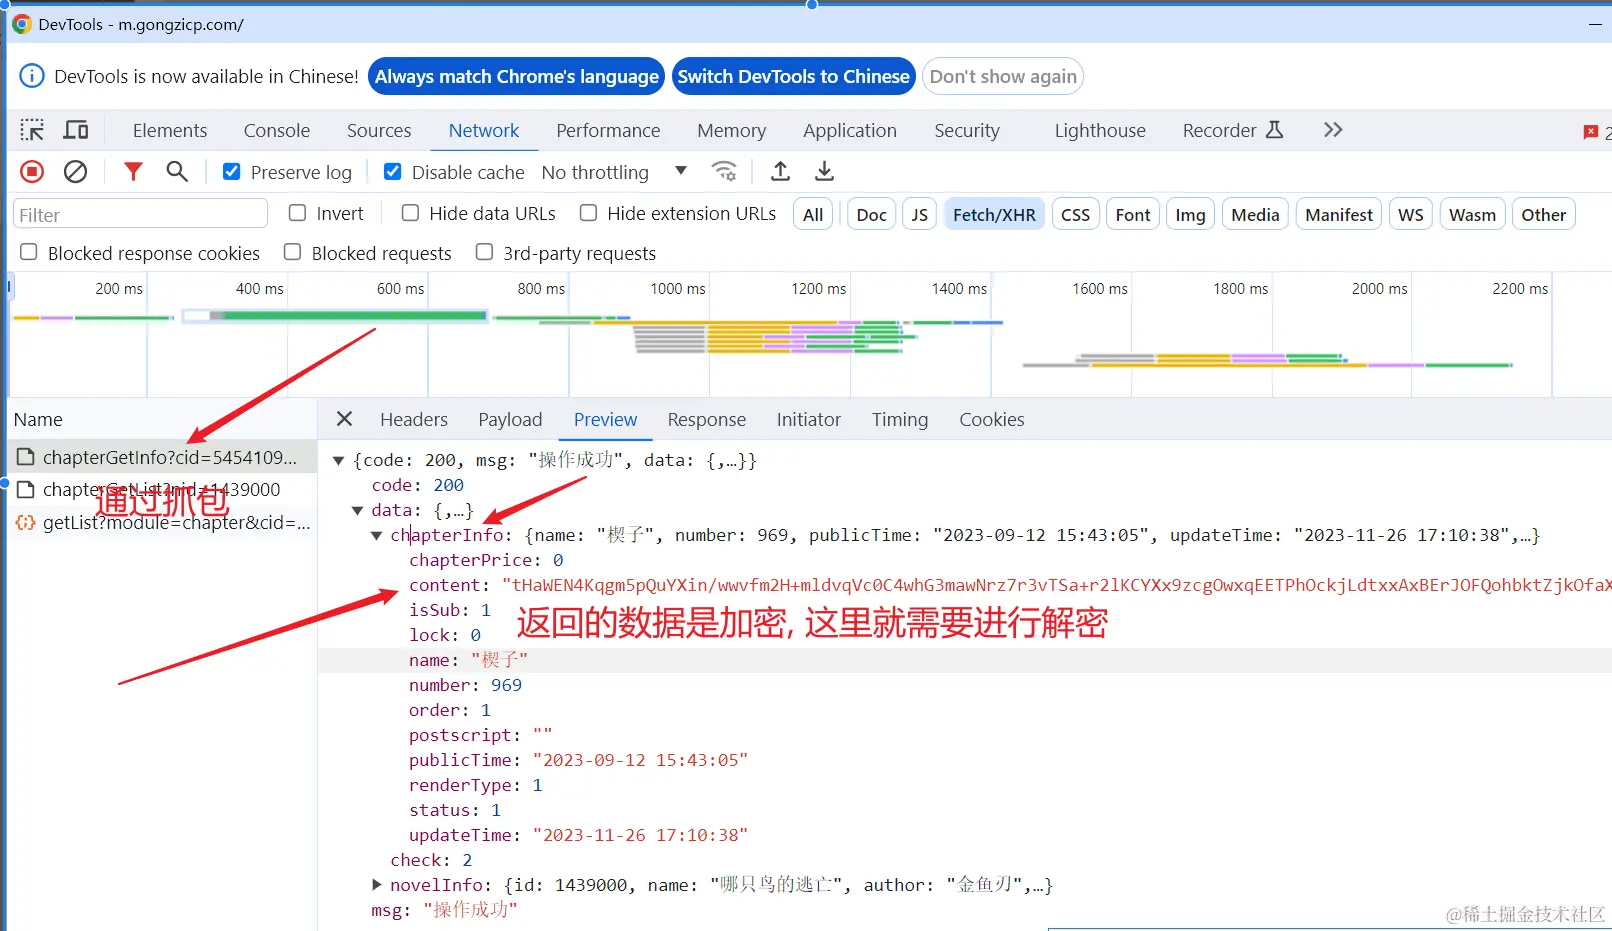The width and height of the screenshot is (1612, 931).
Task: Open network search magnifier
Action: pos(177,172)
